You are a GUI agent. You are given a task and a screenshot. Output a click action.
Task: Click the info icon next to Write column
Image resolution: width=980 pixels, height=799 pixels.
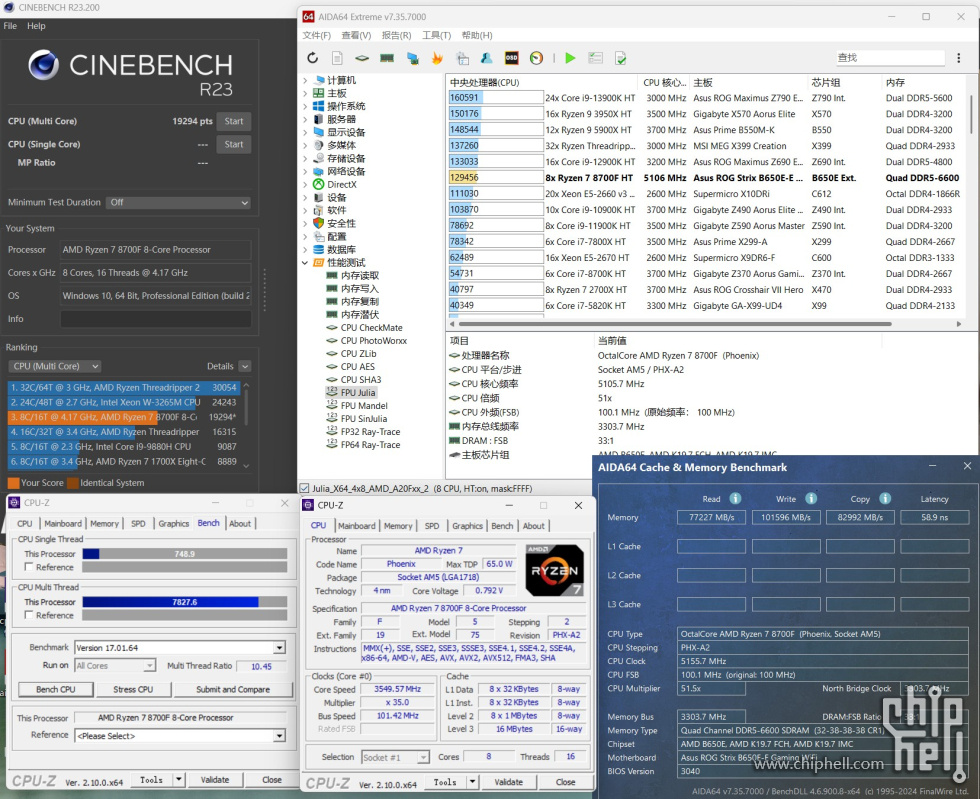(x=811, y=498)
